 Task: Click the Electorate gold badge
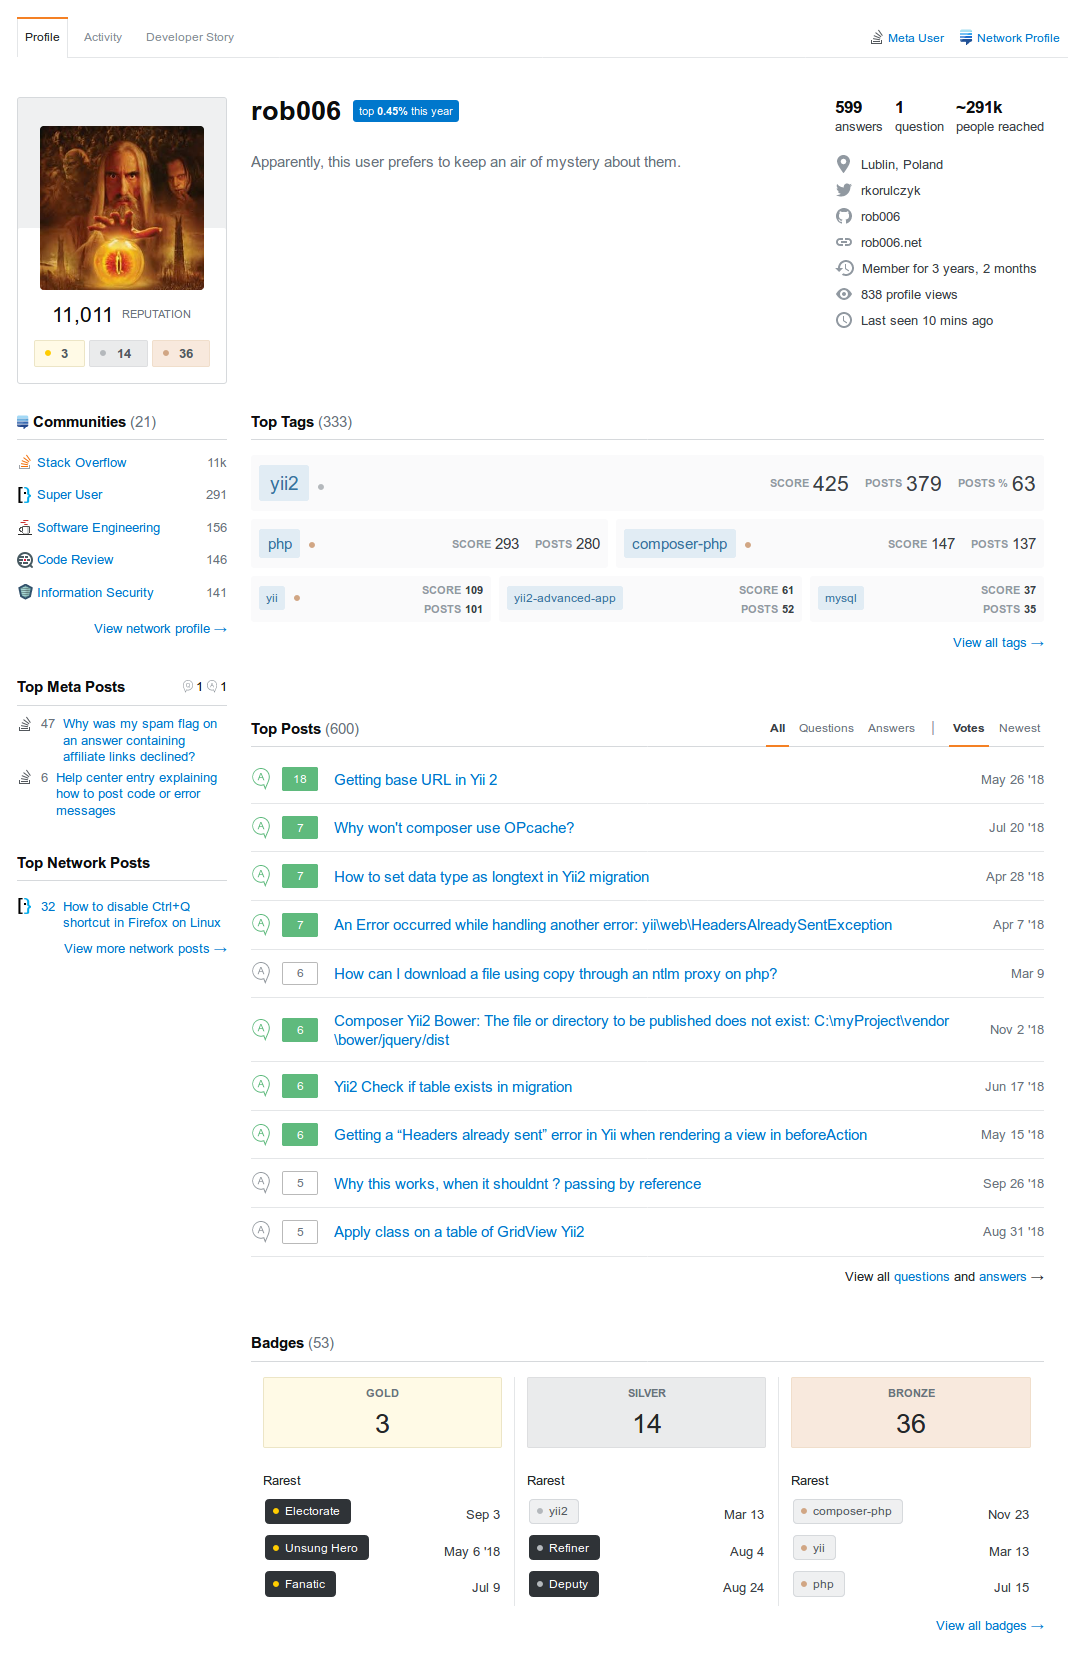coord(307,1511)
